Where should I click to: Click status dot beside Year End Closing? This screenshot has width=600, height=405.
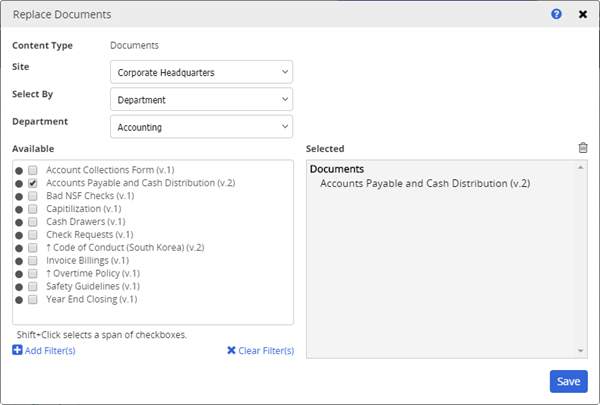(19, 300)
